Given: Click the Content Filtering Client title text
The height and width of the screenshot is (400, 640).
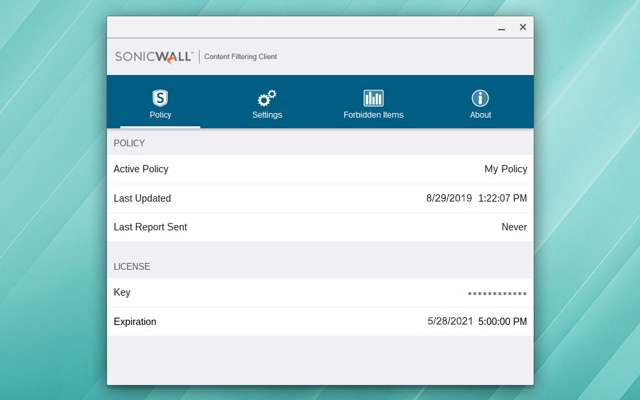Looking at the screenshot, I should pos(240,57).
